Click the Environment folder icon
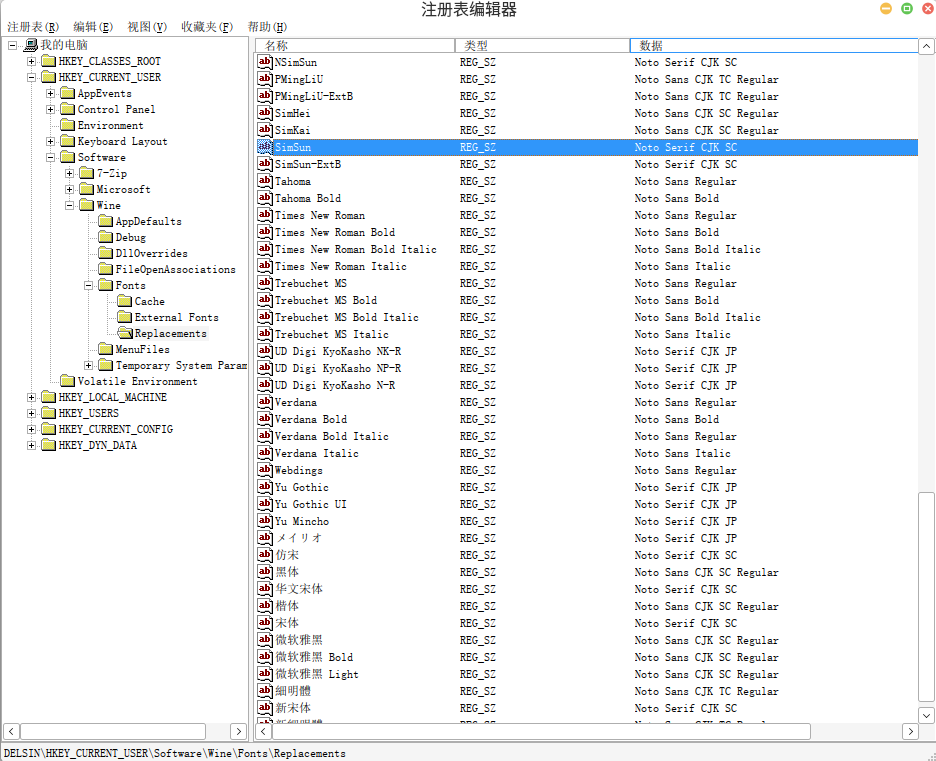The image size is (936, 761). pos(67,125)
